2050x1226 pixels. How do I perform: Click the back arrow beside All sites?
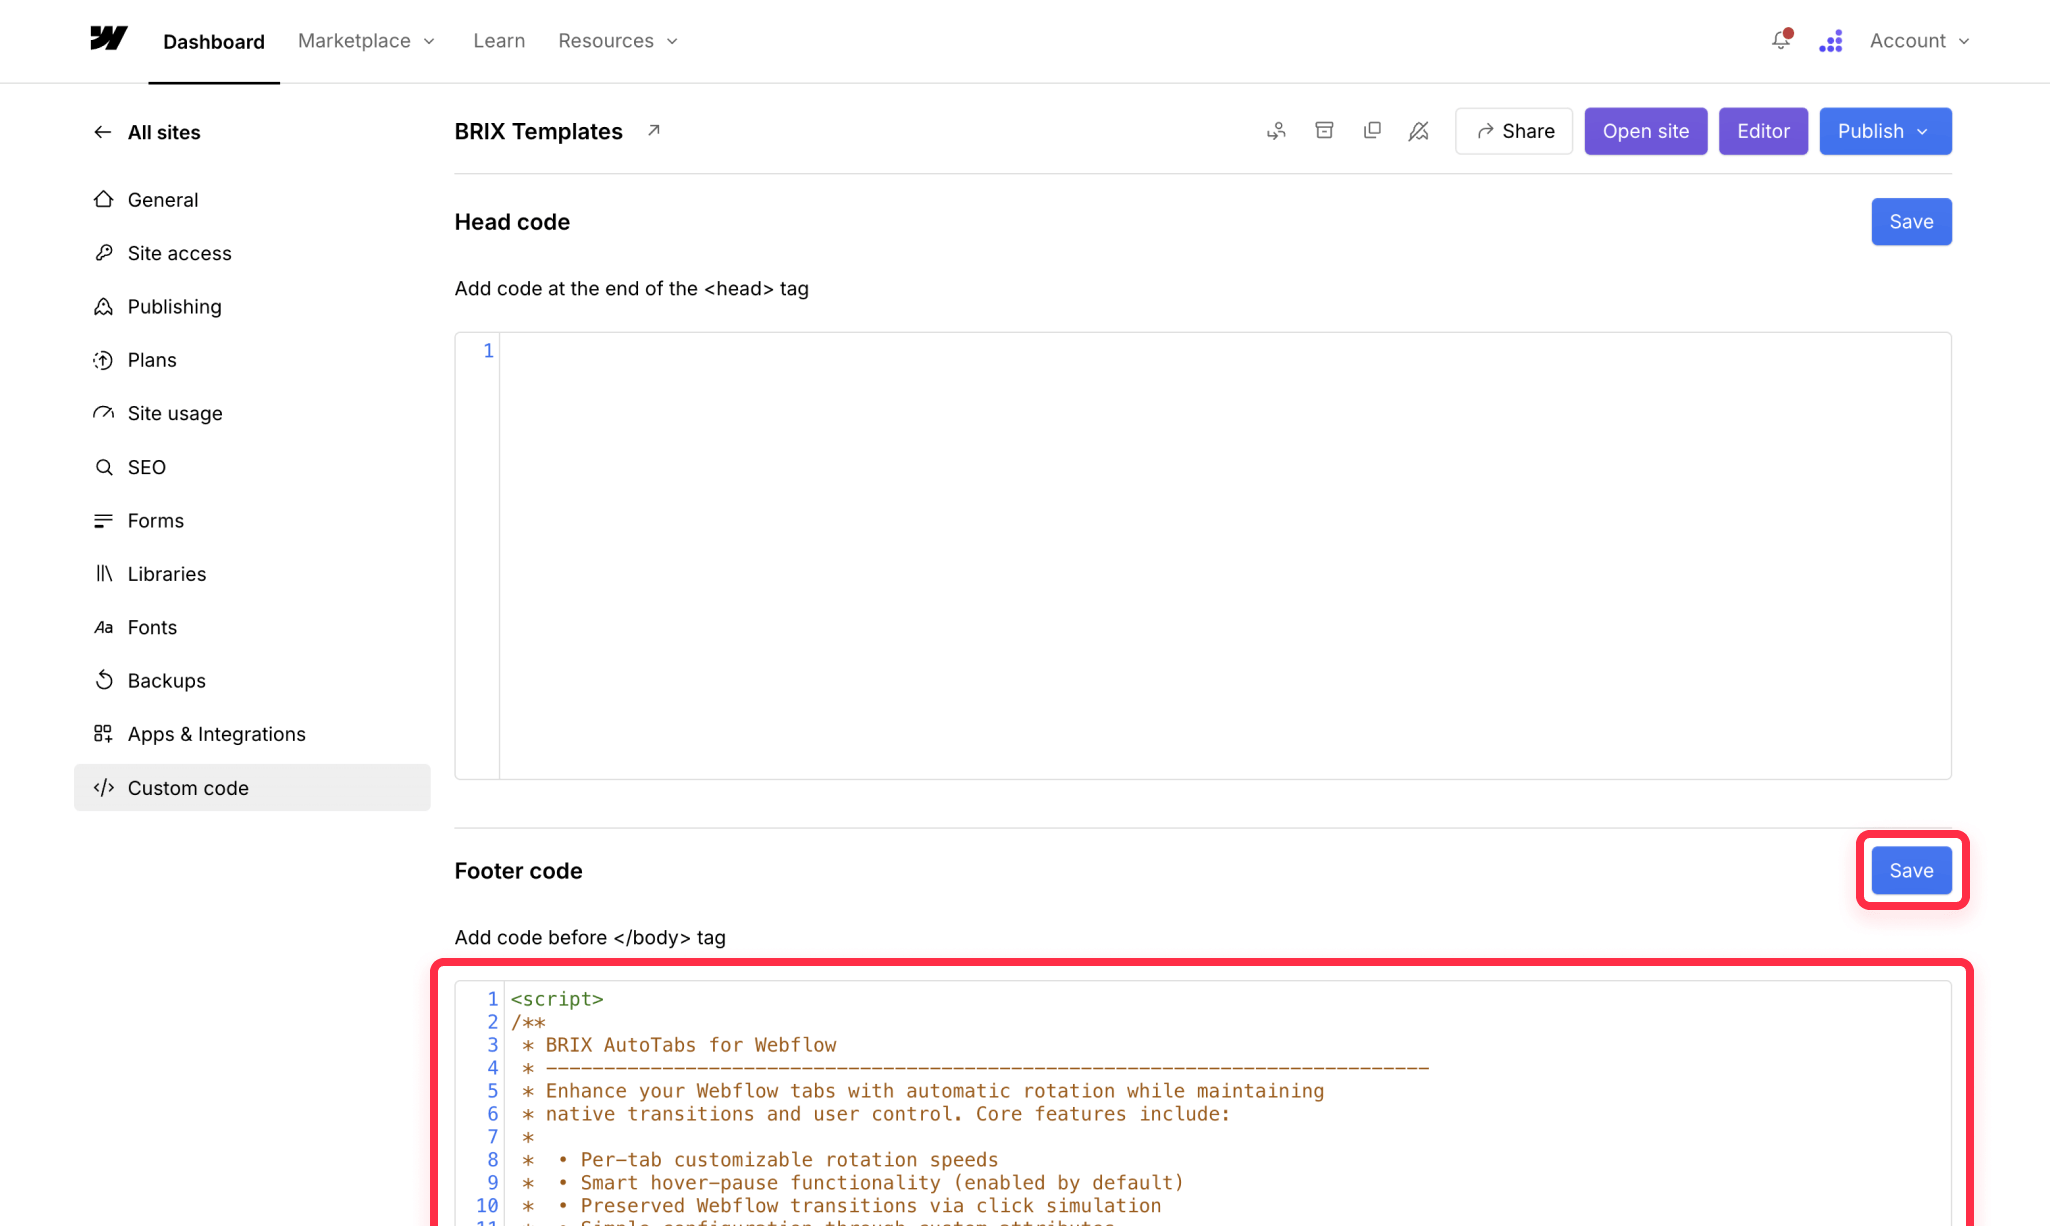point(102,132)
